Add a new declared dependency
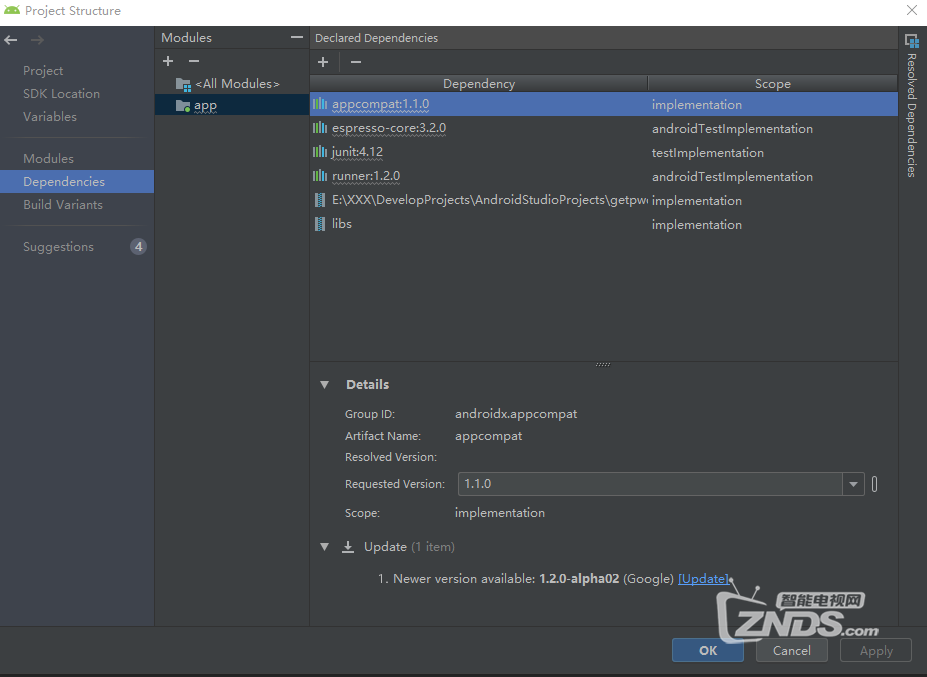Image resolution: width=927 pixels, height=677 pixels. [323, 62]
